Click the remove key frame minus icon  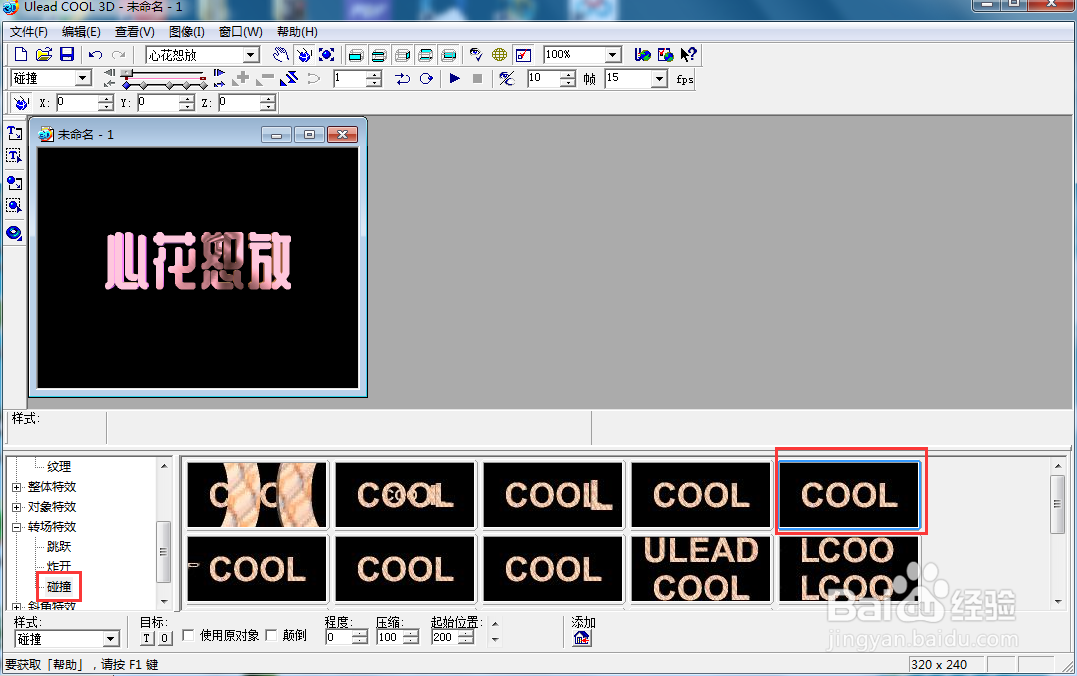pos(264,78)
